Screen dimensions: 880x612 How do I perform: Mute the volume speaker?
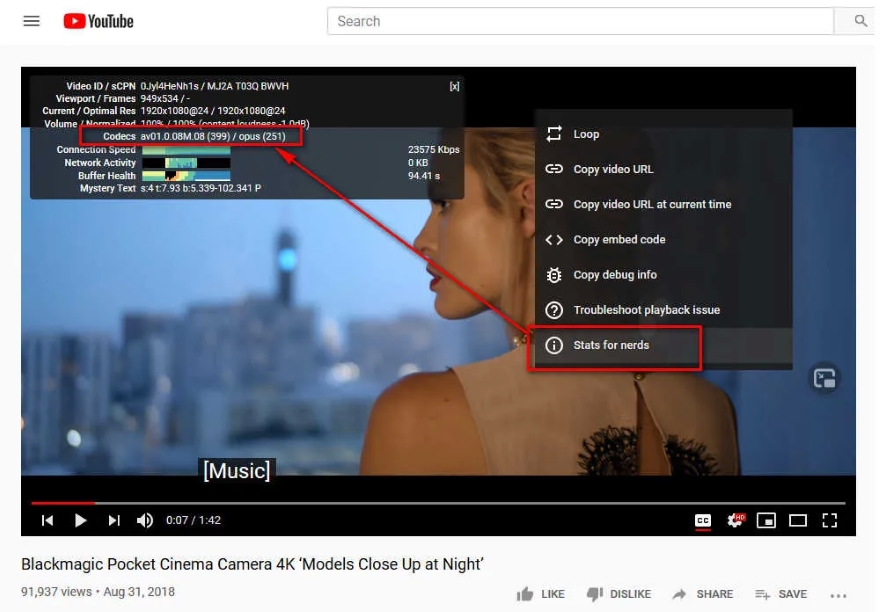pos(146,520)
